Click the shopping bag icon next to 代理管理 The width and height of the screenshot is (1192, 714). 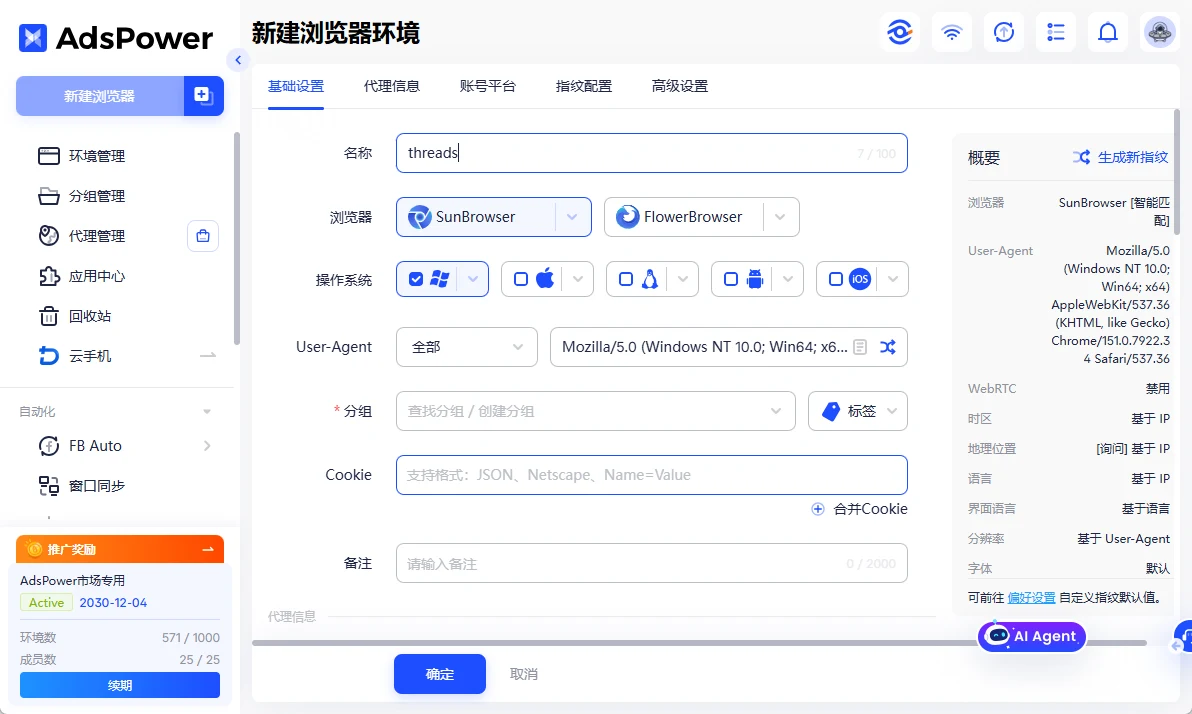coord(203,236)
